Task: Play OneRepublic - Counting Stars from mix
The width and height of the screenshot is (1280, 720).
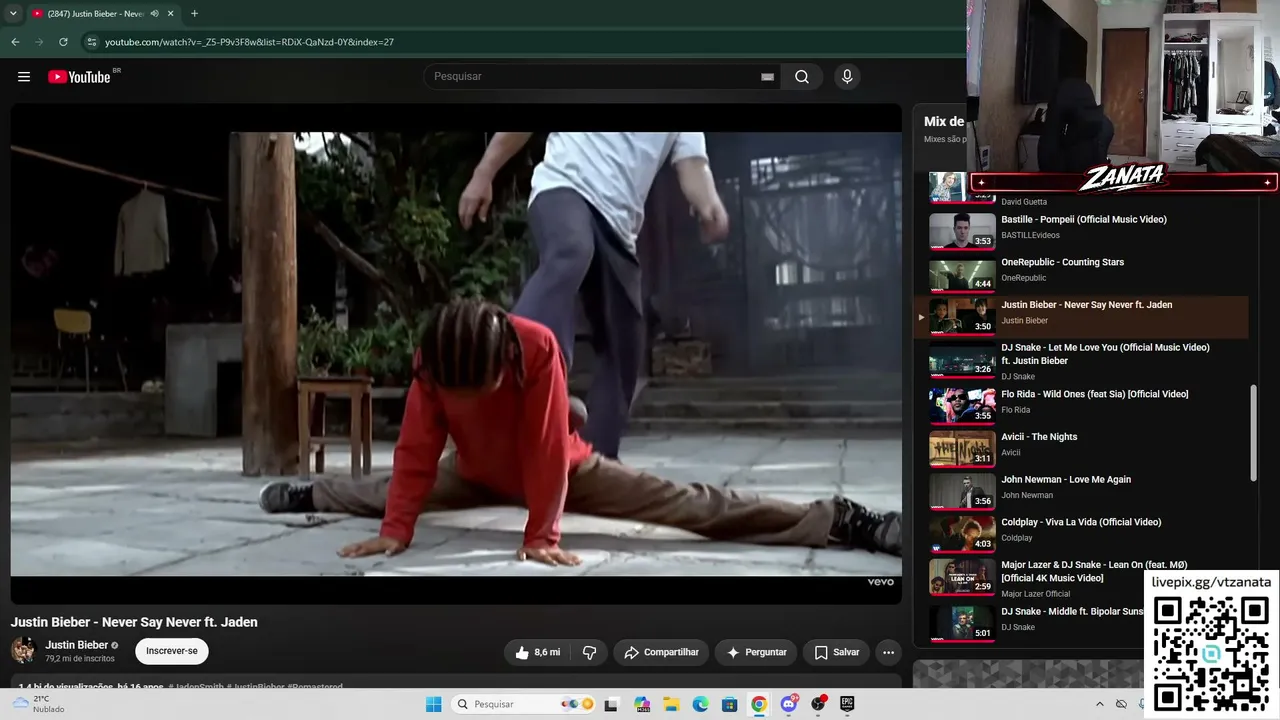Action: pos(1062,262)
